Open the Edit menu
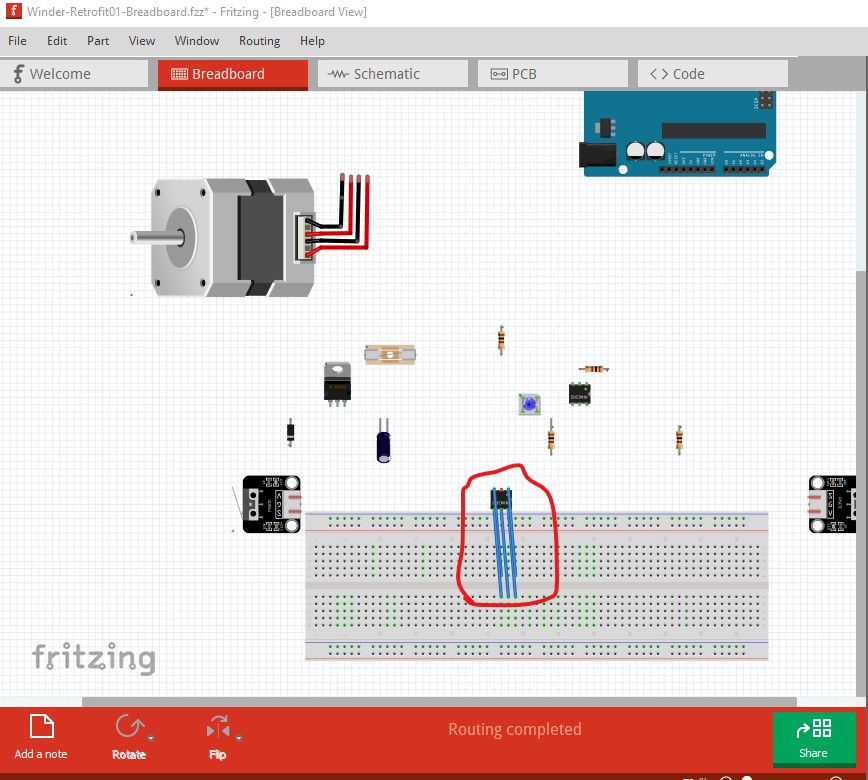Image resolution: width=868 pixels, height=780 pixels. click(x=56, y=41)
